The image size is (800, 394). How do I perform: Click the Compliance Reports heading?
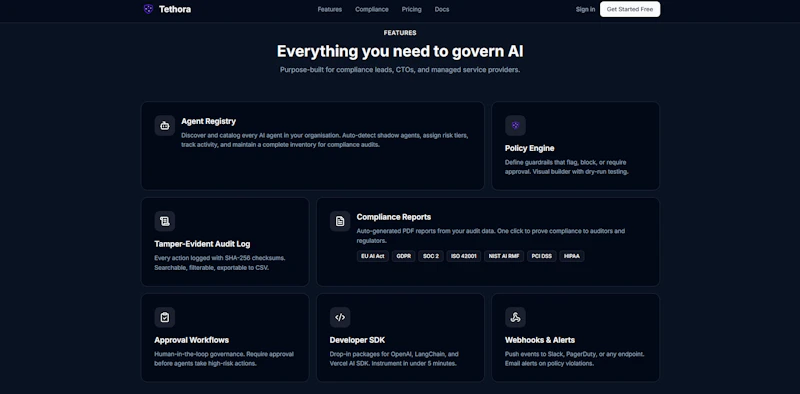[x=394, y=217]
